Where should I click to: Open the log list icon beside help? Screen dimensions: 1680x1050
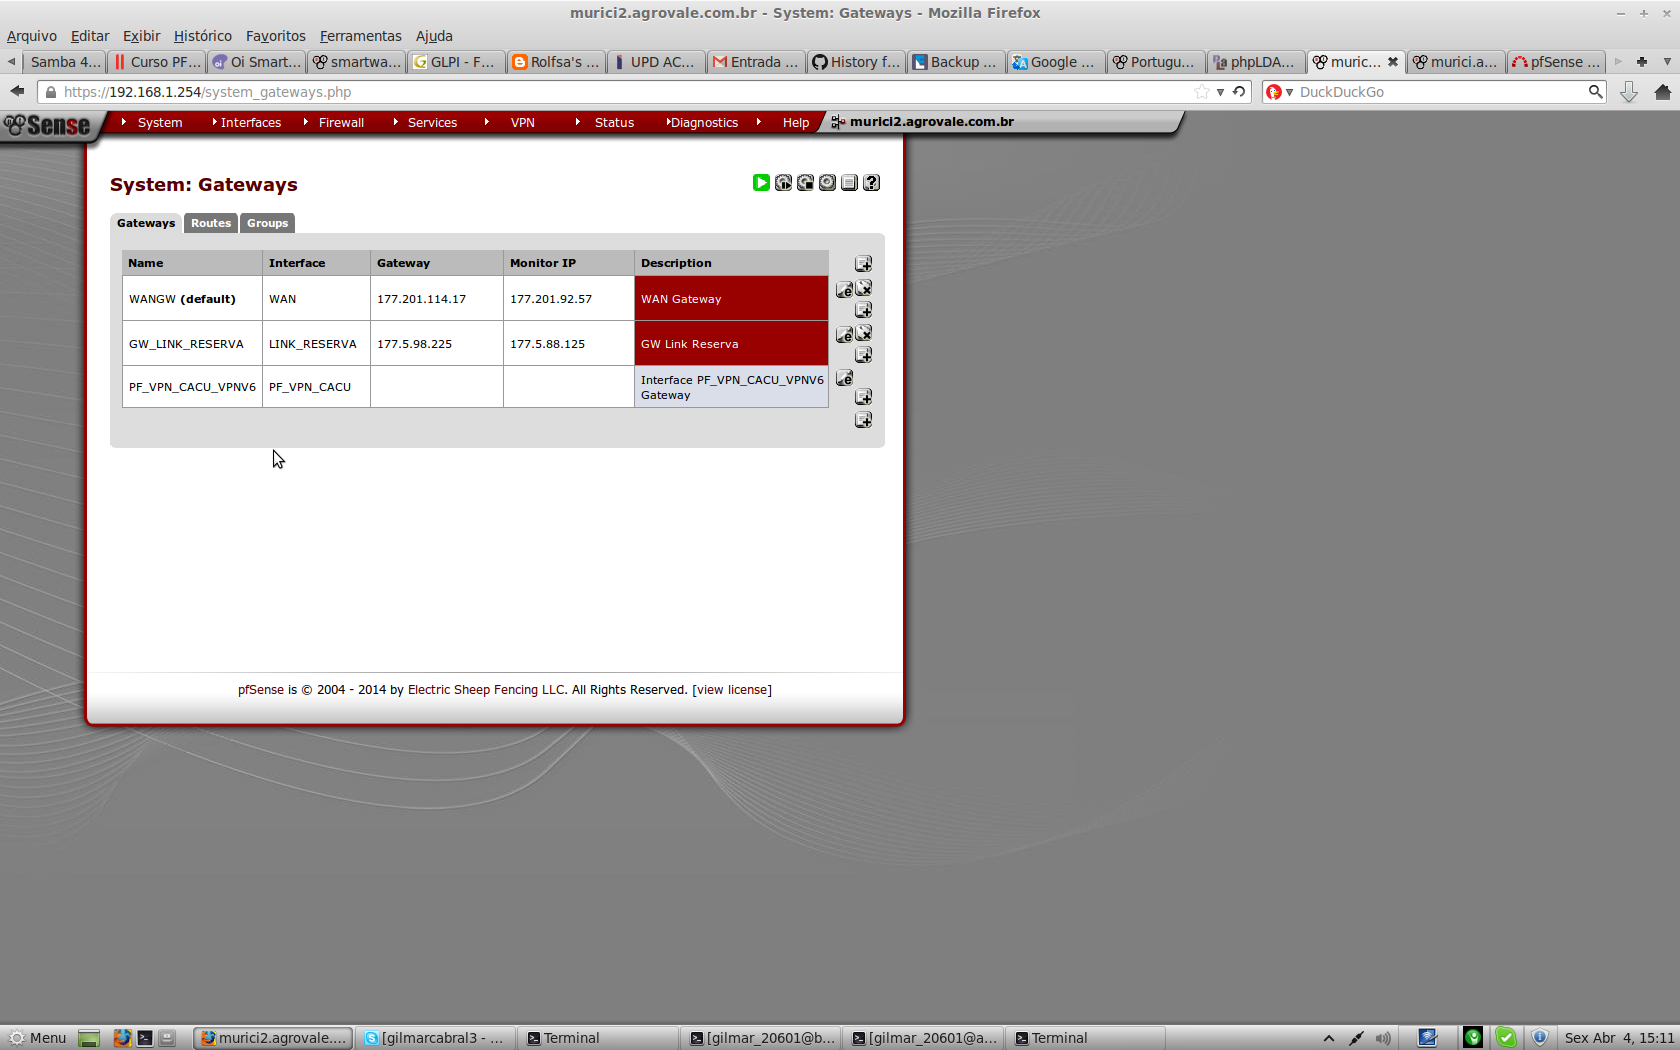pyautogui.click(x=849, y=182)
